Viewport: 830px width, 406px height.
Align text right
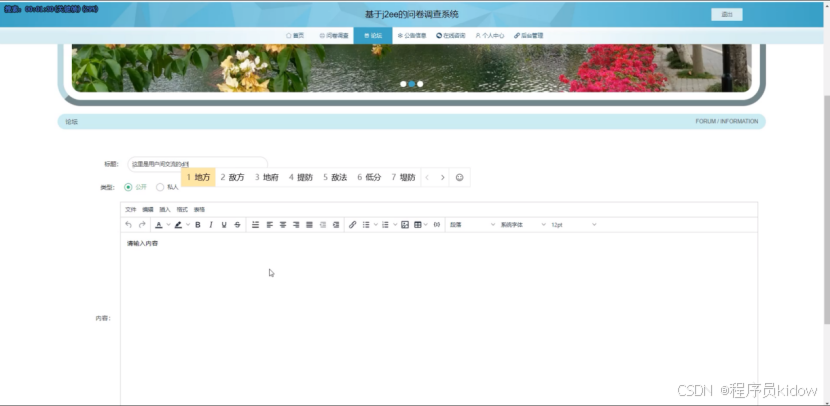(296, 225)
